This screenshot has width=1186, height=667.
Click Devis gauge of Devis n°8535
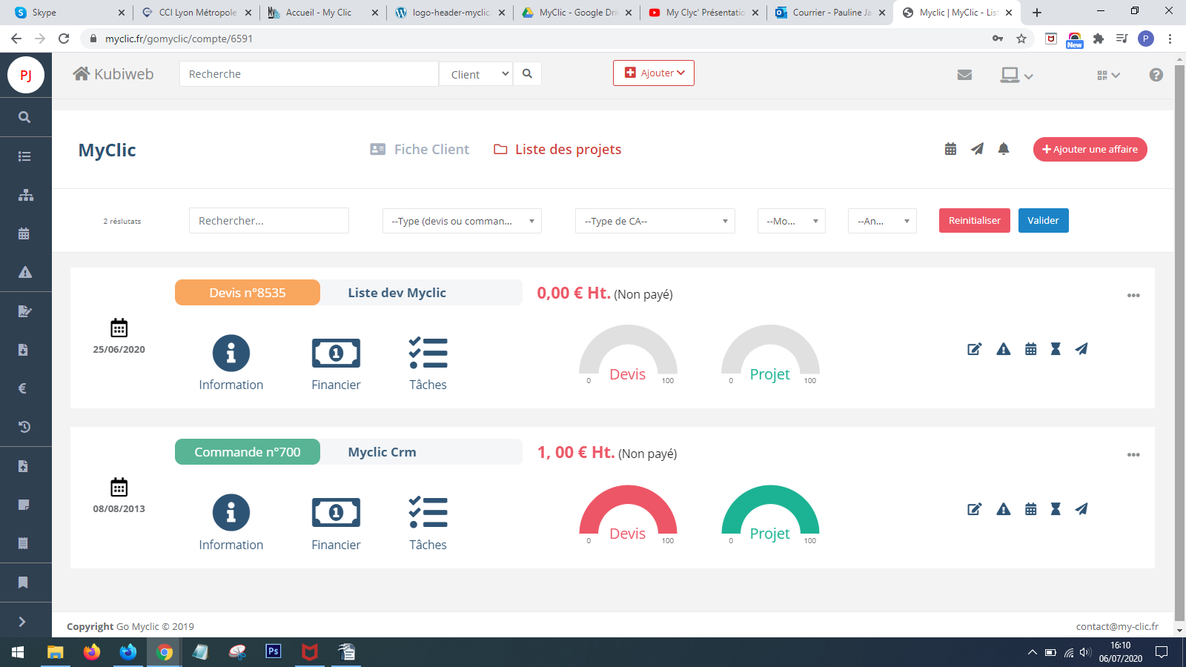(x=628, y=355)
